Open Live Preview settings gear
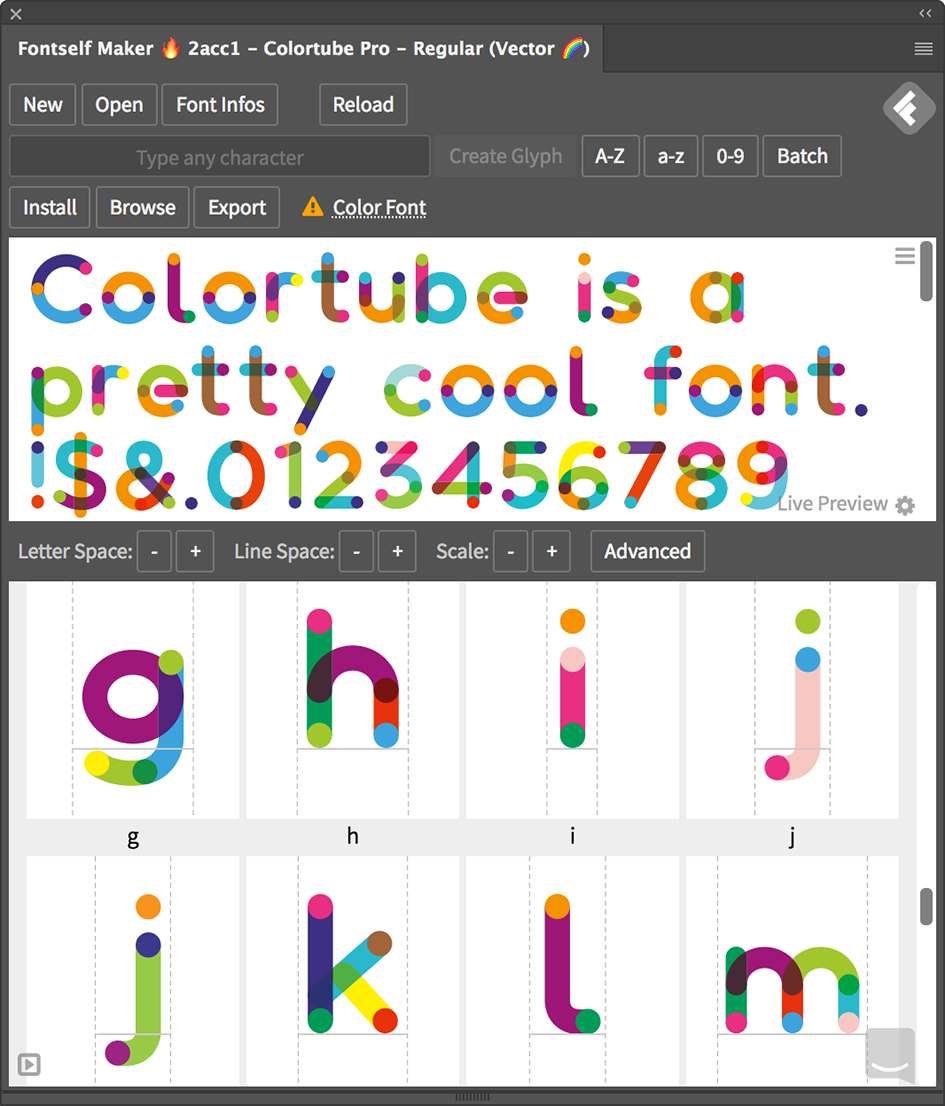Screen dimensions: 945x1106 tap(905, 505)
